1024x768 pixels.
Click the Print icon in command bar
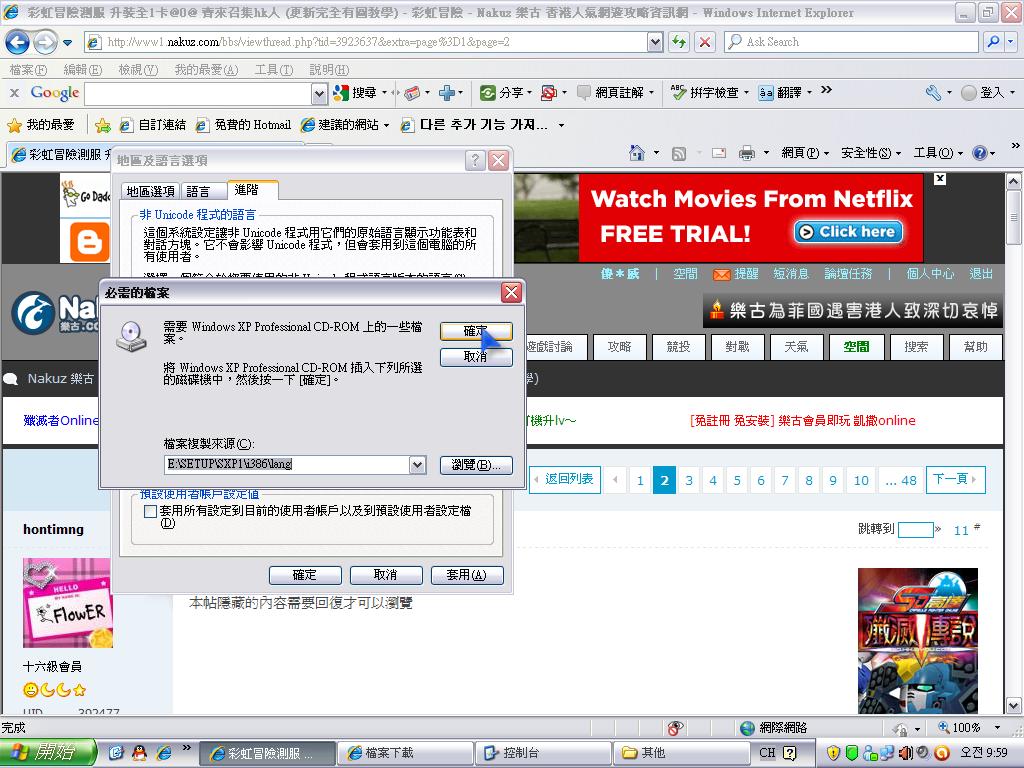pos(746,153)
